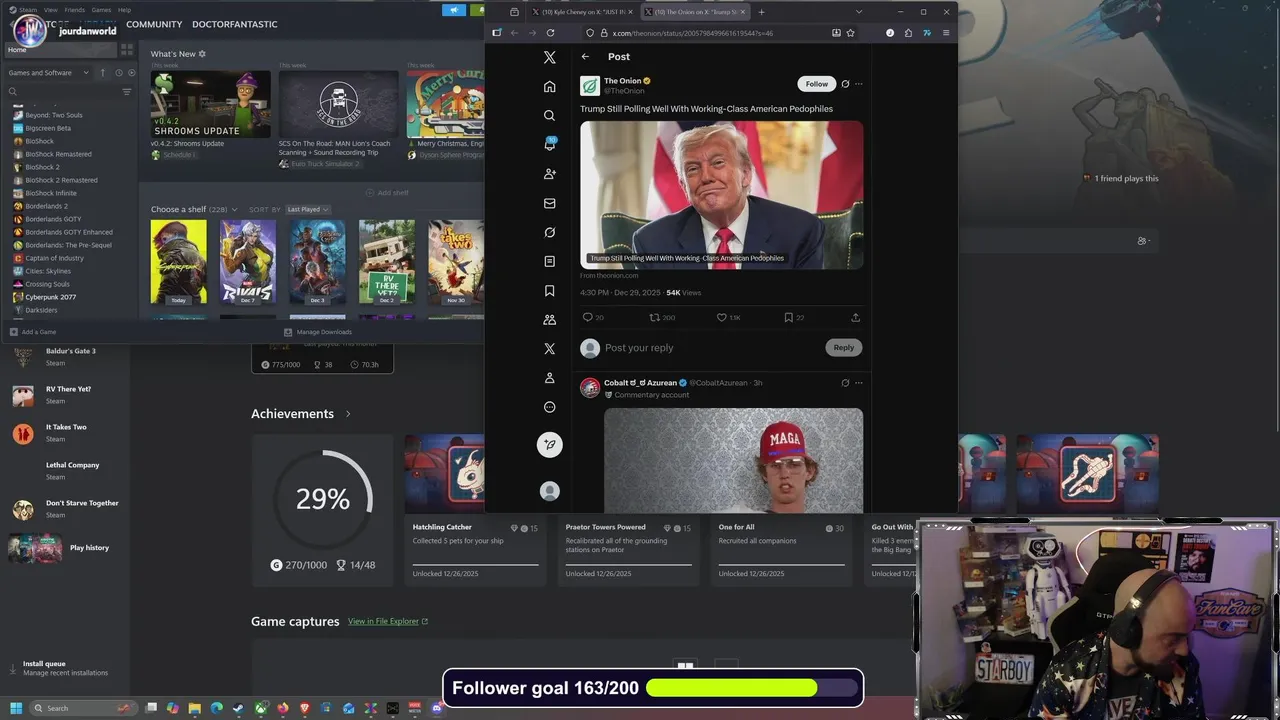Open Play history in background Steam

pyautogui.click(x=89, y=548)
